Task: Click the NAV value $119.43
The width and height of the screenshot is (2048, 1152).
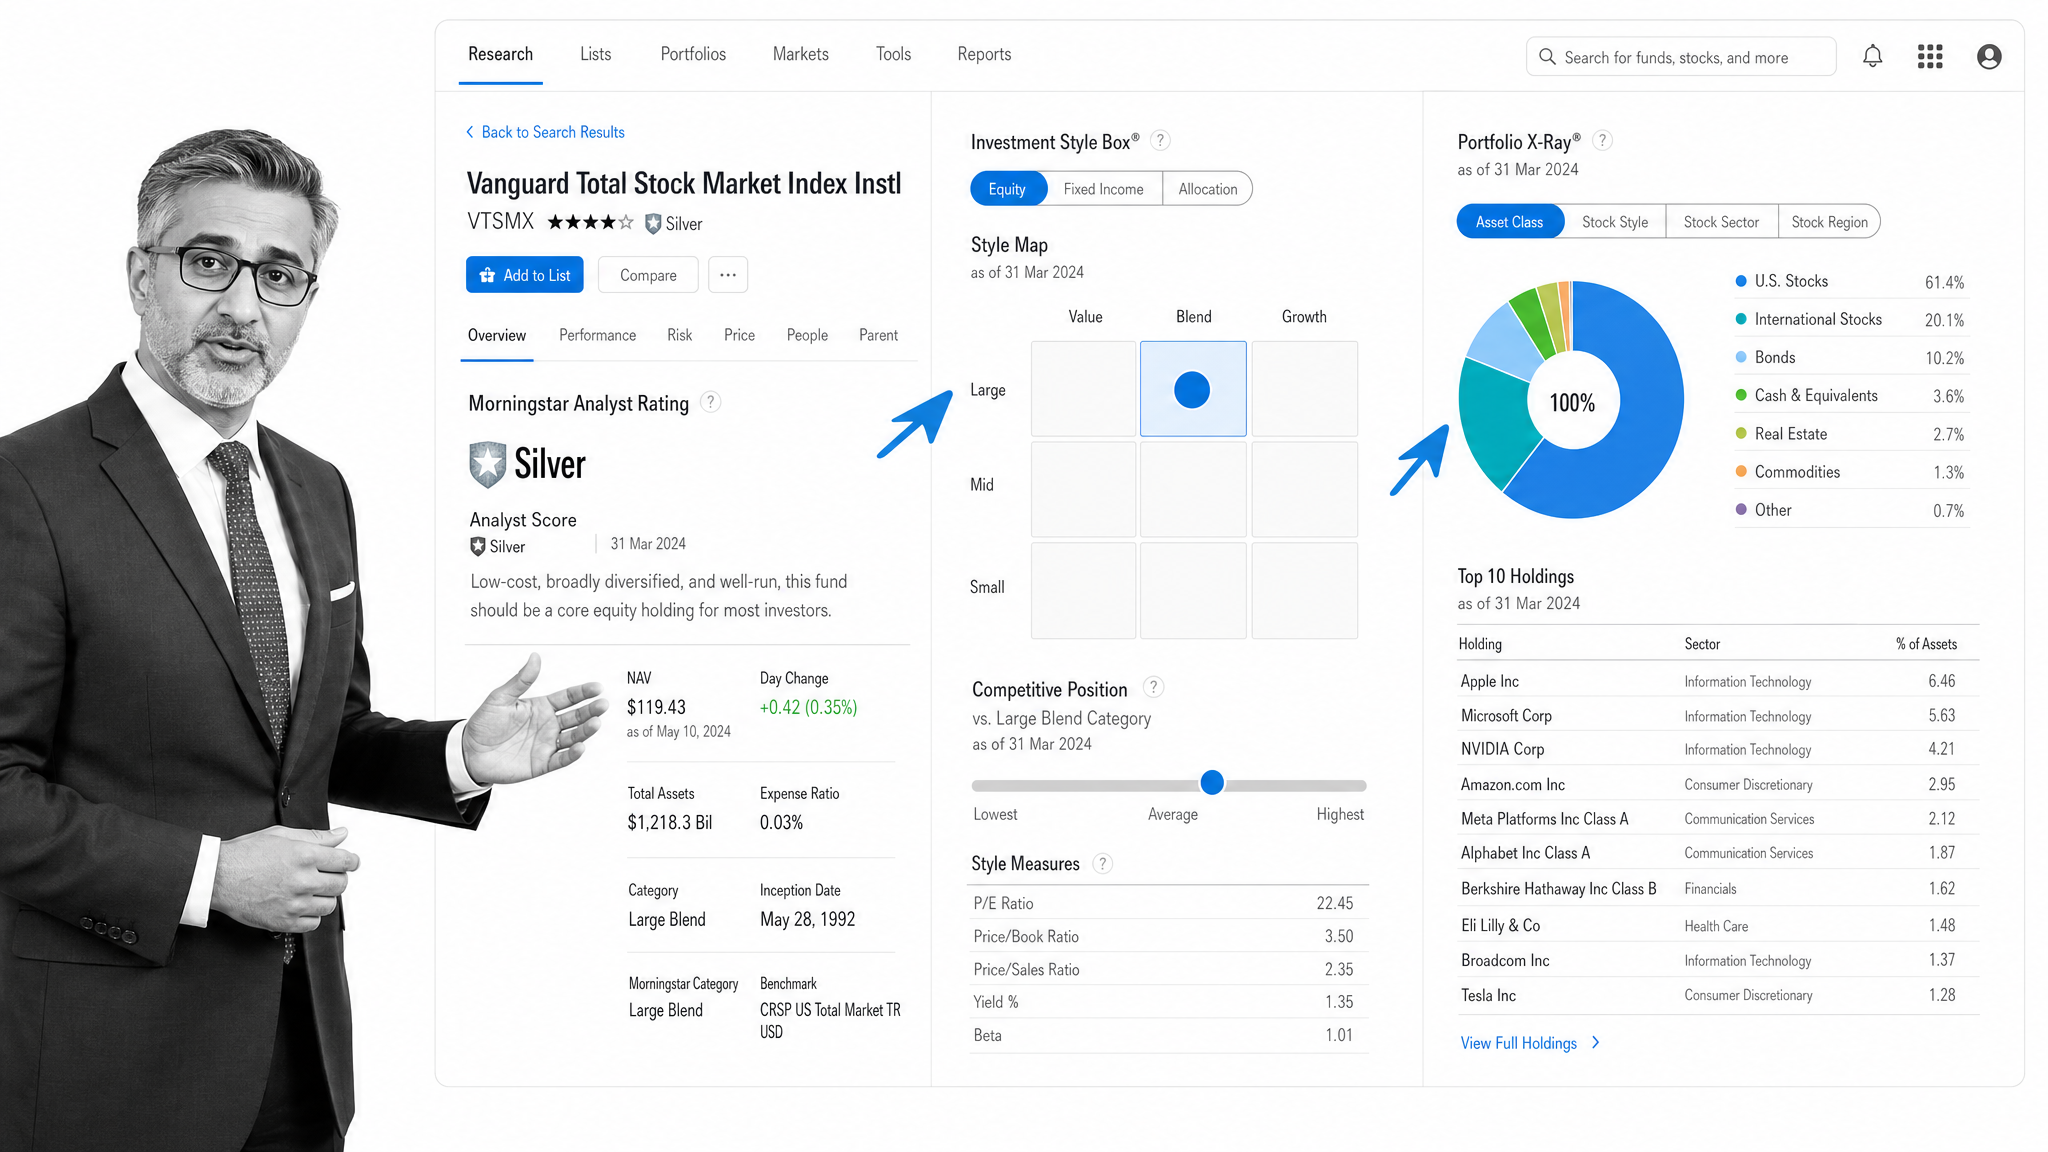Action: pos(656,707)
